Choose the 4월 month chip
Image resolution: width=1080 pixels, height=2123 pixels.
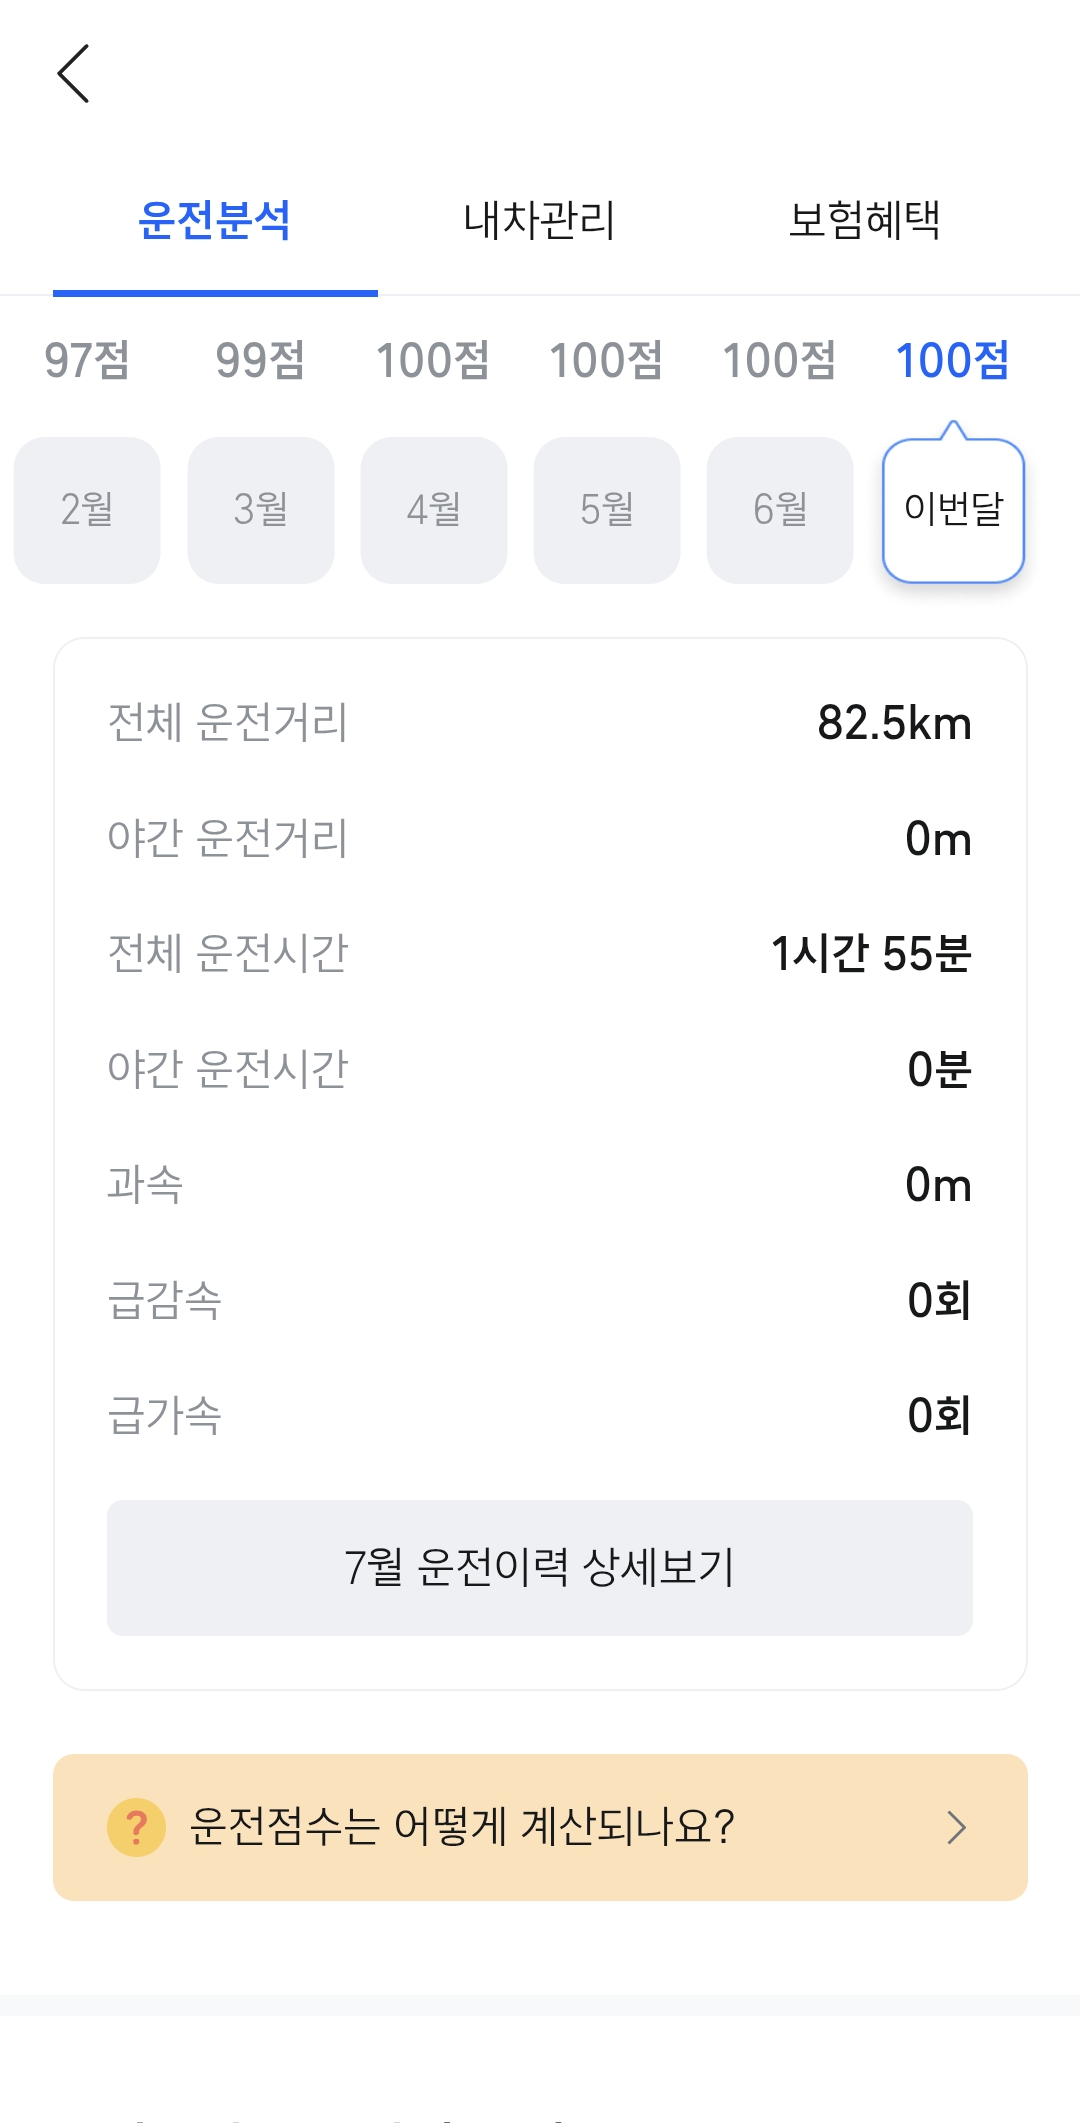(433, 510)
